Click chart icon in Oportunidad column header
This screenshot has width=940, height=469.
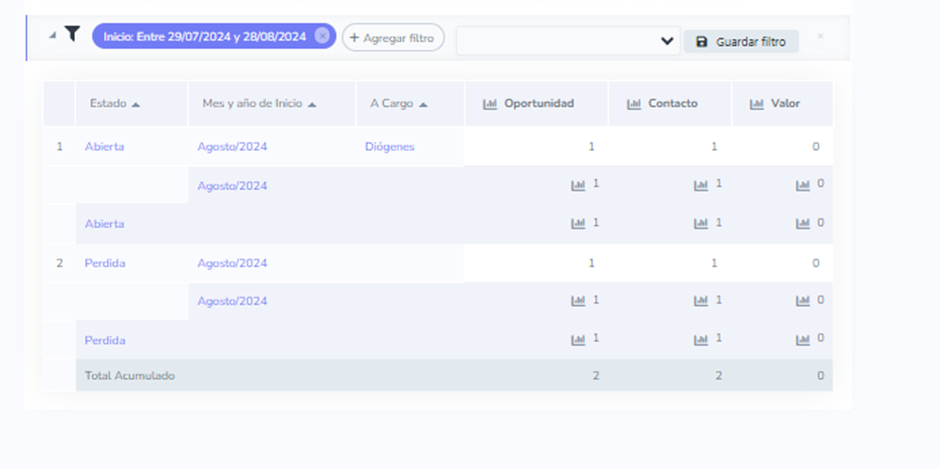click(x=490, y=104)
